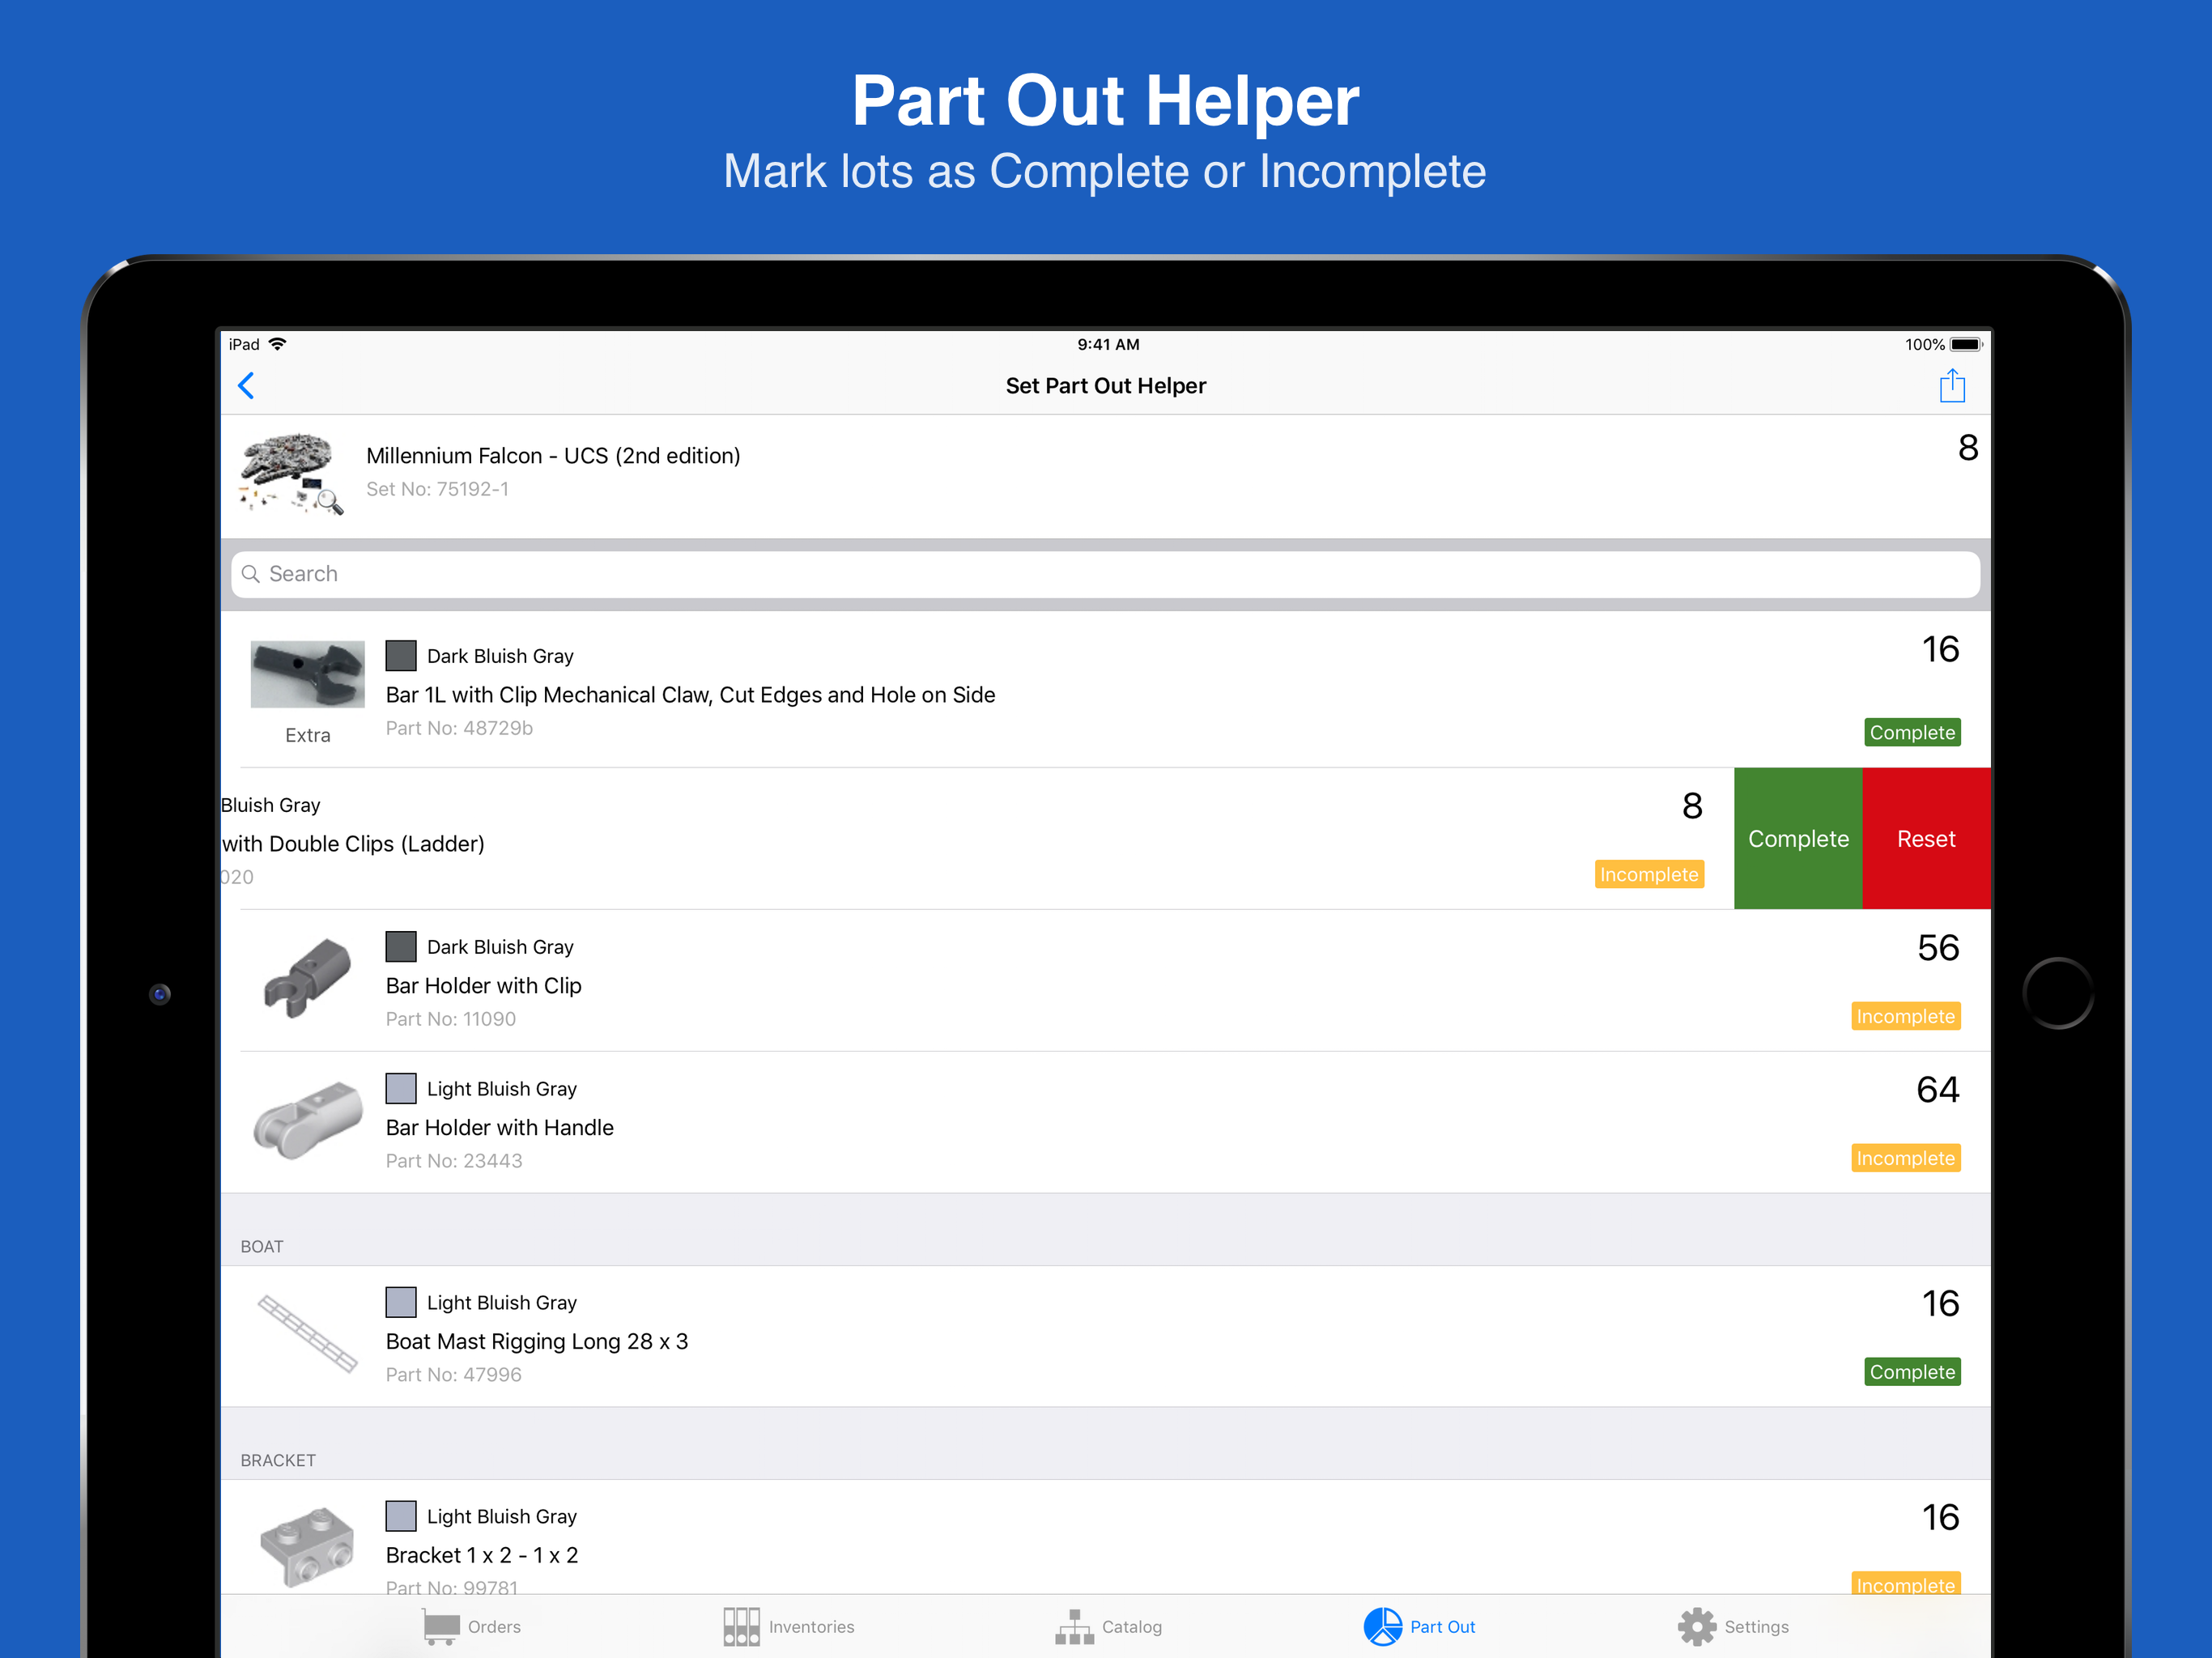The image size is (2212, 1658).
Task: Tap 'Part No: 48729b' label
Action: (x=459, y=728)
